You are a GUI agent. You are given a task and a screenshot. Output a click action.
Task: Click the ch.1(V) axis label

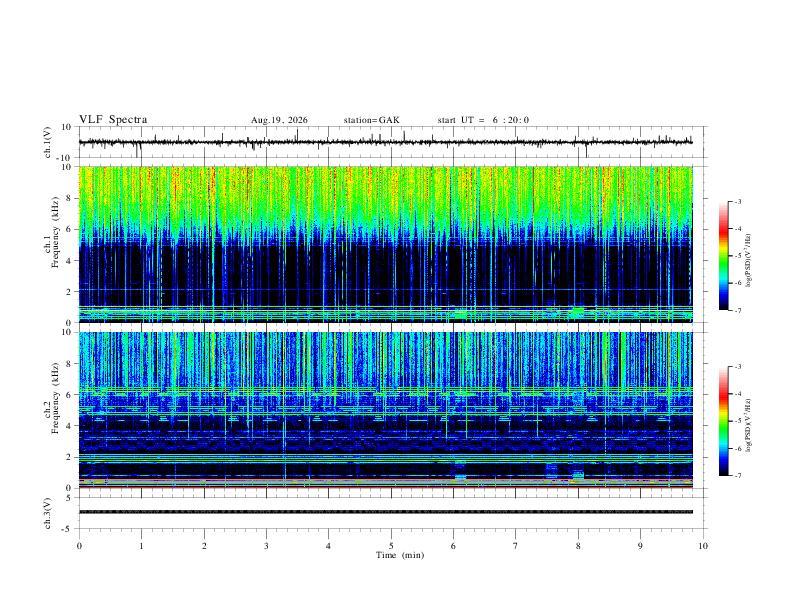(48, 142)
